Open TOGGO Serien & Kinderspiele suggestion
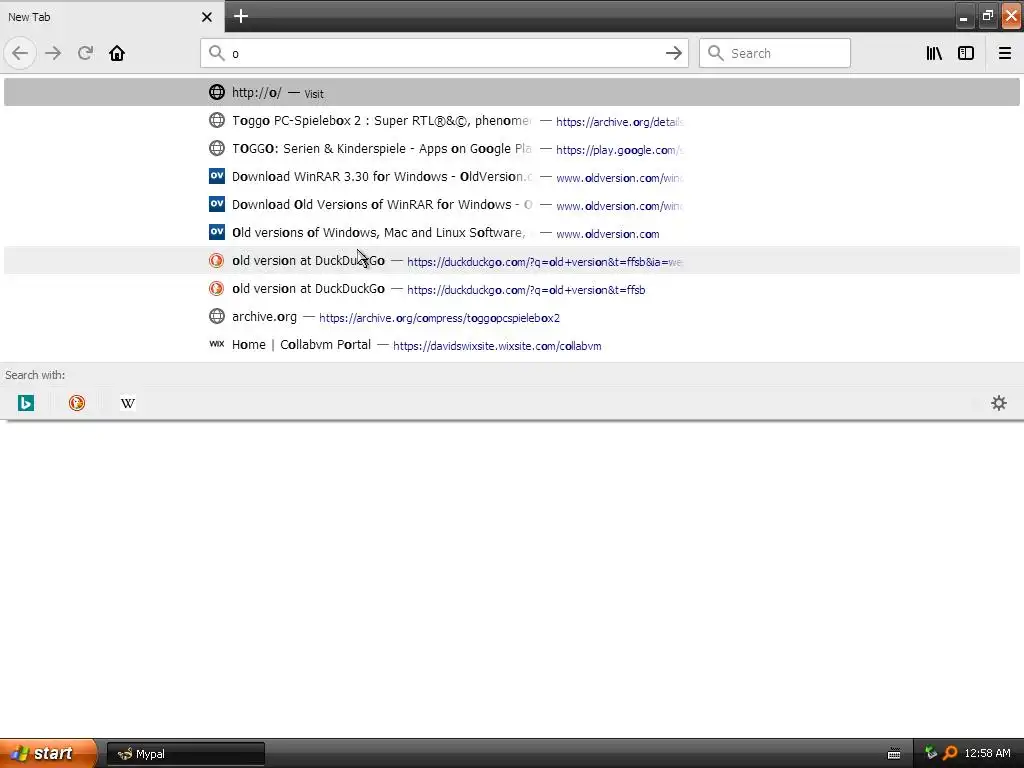 tap(512, 149)
